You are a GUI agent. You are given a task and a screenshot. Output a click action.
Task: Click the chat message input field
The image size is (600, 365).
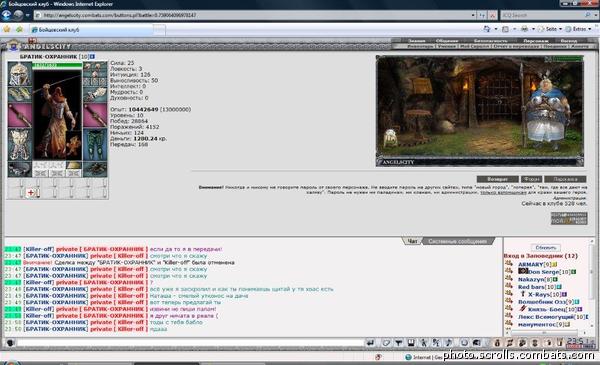(190, 343)
